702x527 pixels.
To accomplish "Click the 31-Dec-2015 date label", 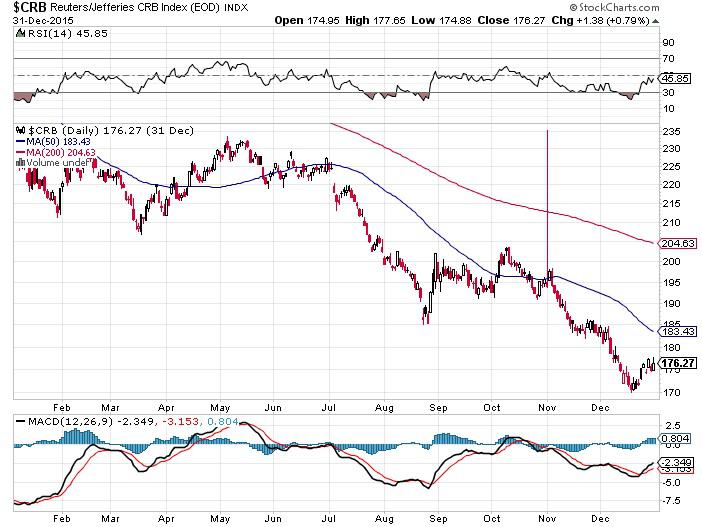I will (43, 21).
